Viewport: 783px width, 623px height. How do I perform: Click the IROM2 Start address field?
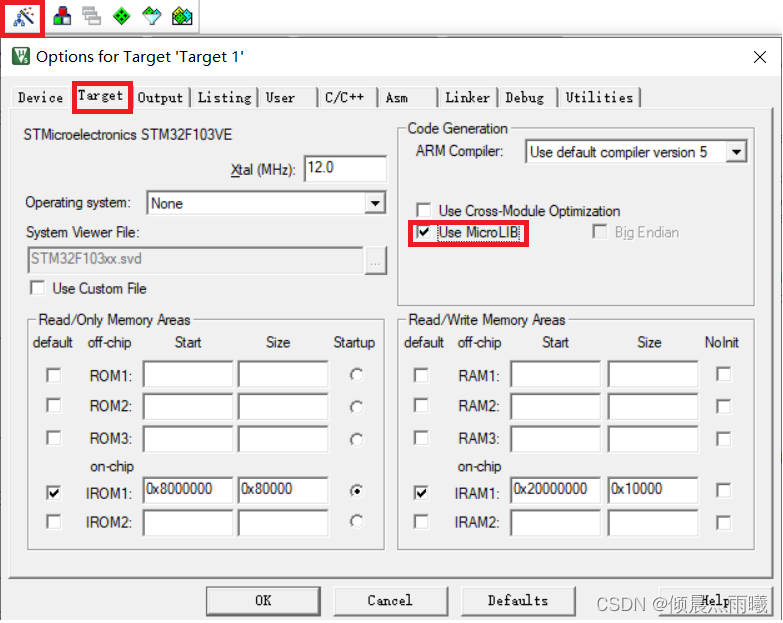point(188,523)
